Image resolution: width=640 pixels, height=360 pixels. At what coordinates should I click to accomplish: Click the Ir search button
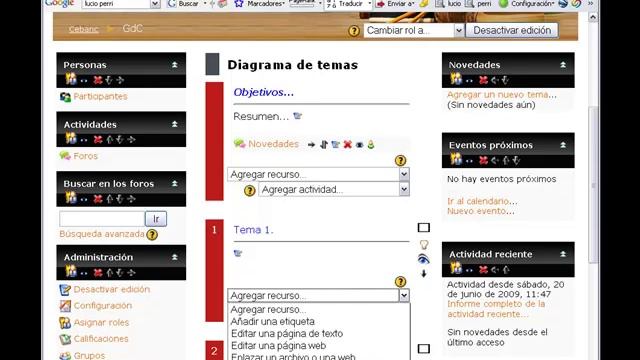click(x=156, y=219)
